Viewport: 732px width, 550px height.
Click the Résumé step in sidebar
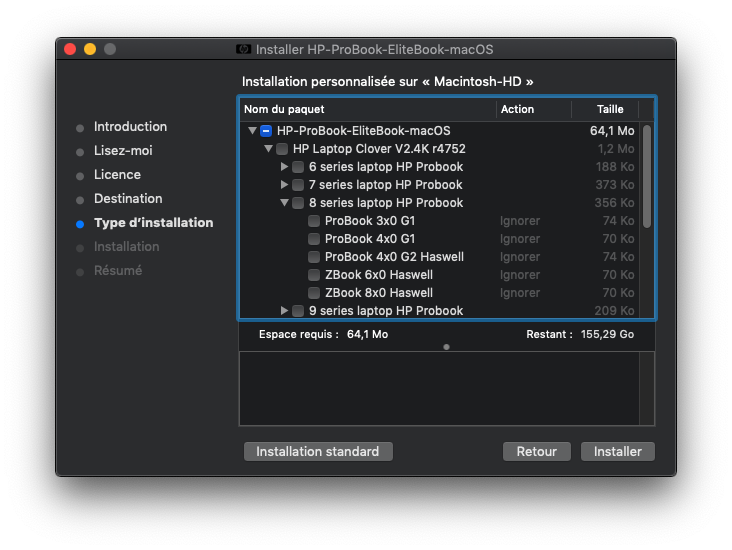click(118, 271)
